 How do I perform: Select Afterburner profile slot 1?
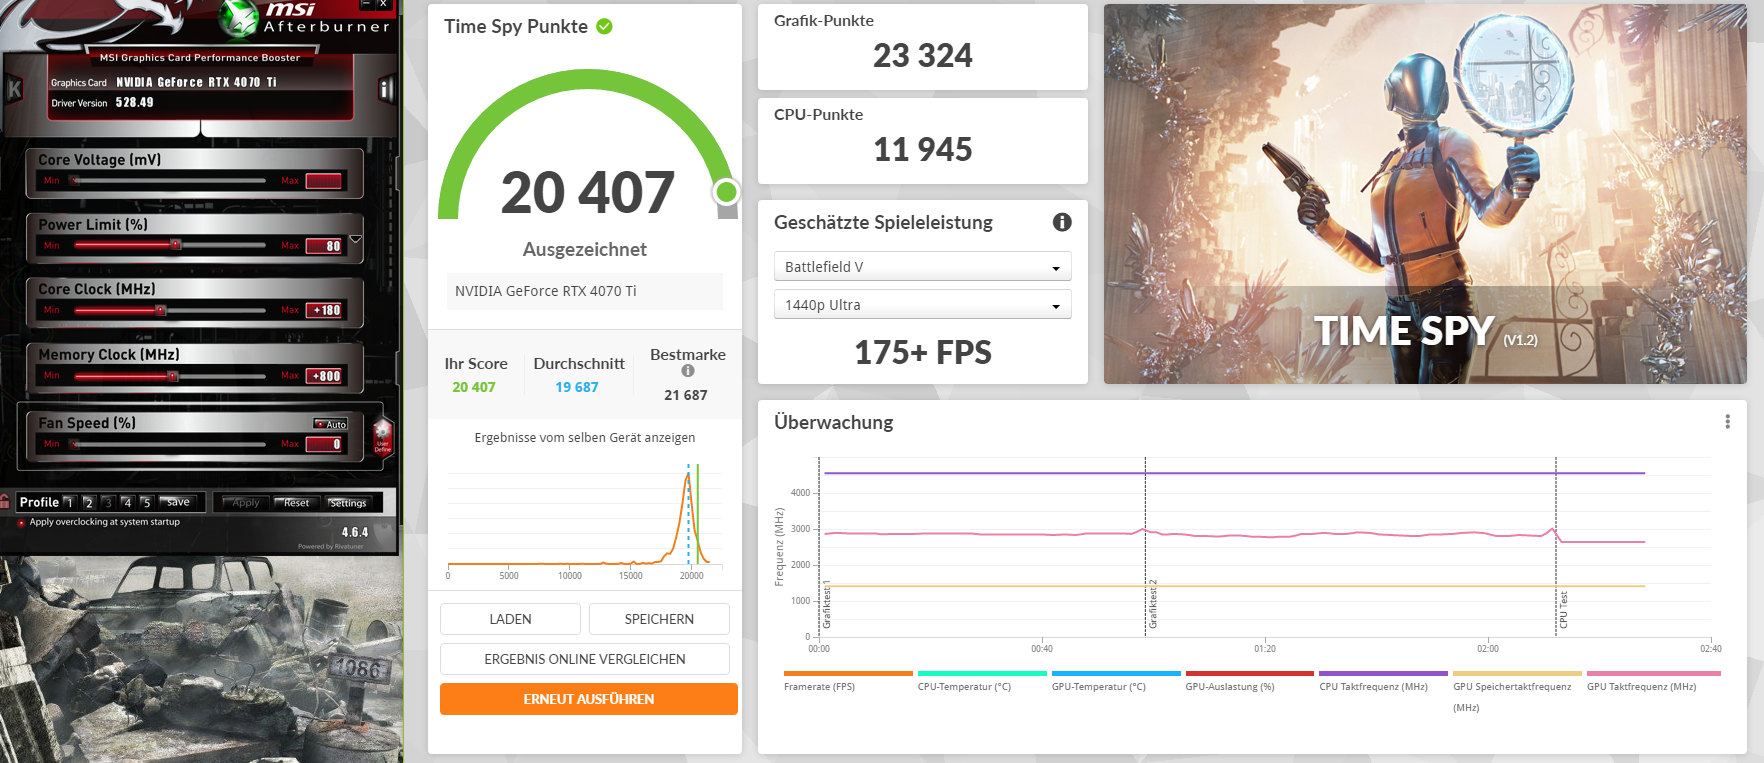point(69,502)
